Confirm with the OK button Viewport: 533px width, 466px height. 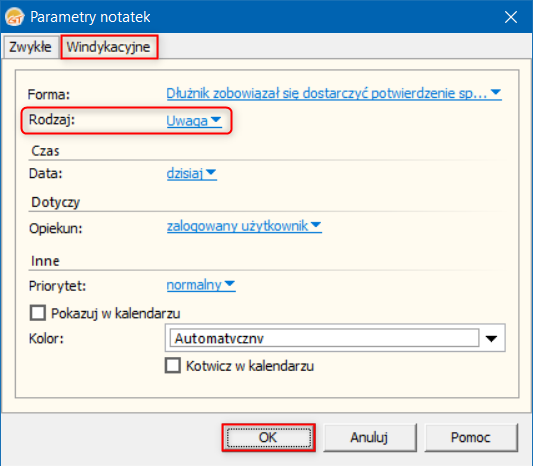coord(269,437)
